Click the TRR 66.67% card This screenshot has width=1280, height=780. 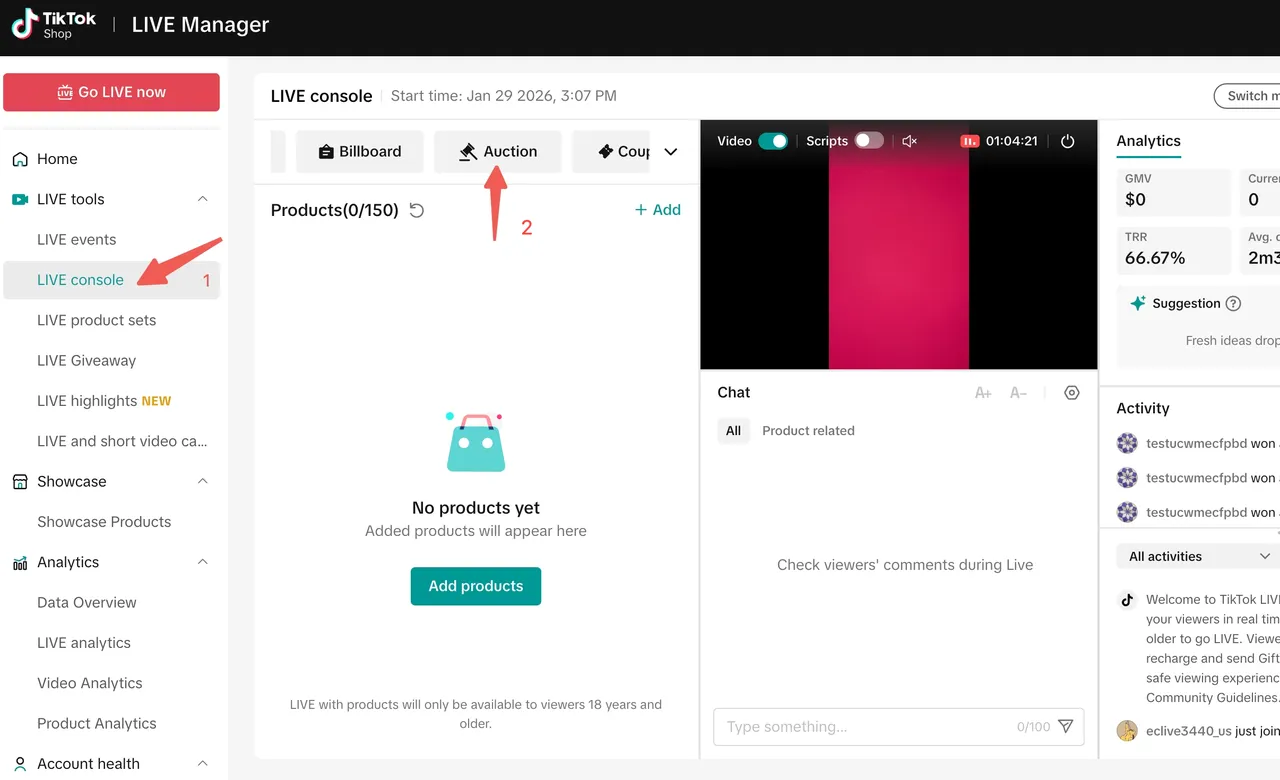[x=1174, y=250]
